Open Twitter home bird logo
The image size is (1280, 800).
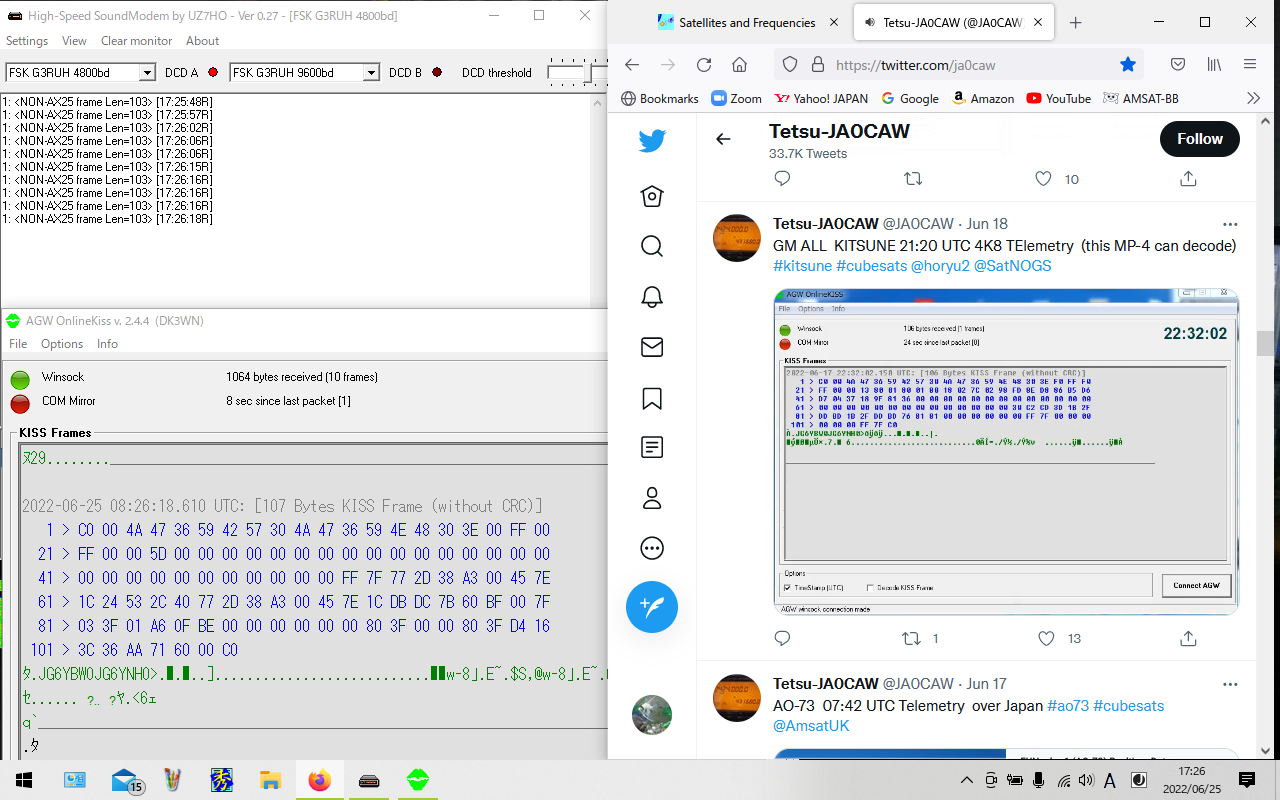652,141
